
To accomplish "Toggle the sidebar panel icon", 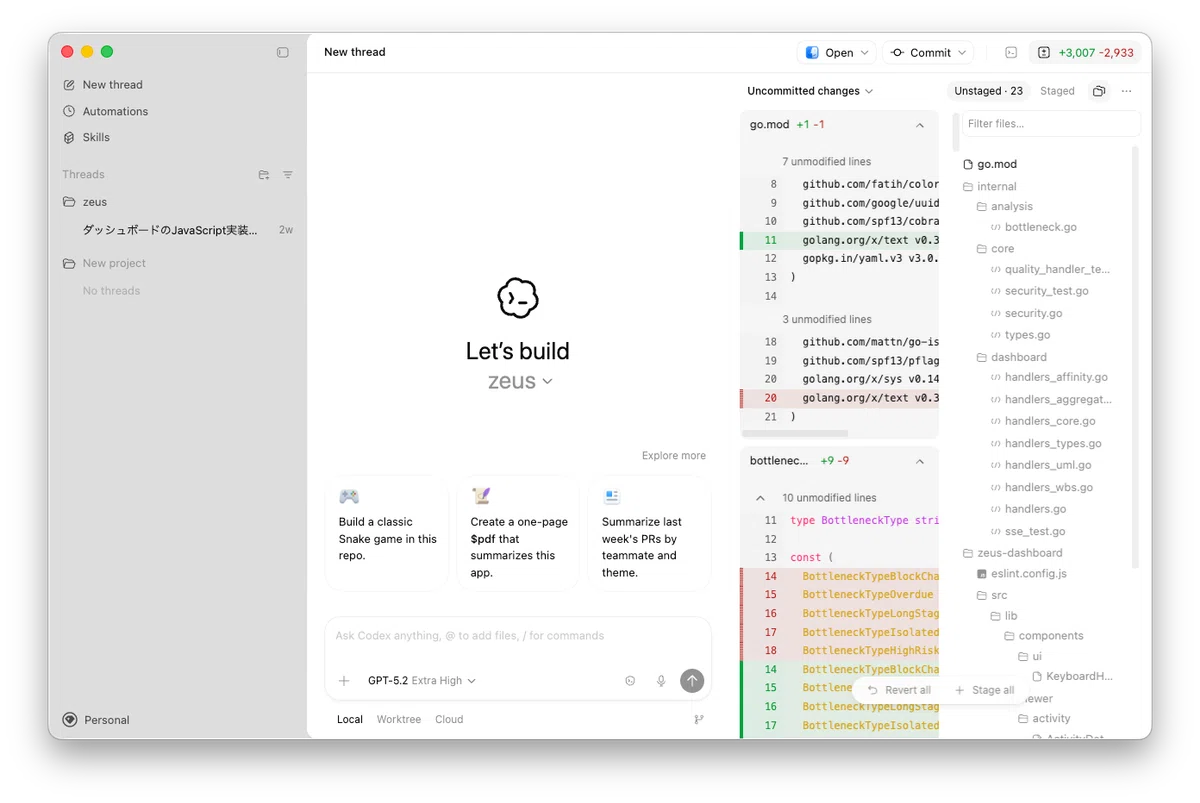I will (x=283, y=52).
